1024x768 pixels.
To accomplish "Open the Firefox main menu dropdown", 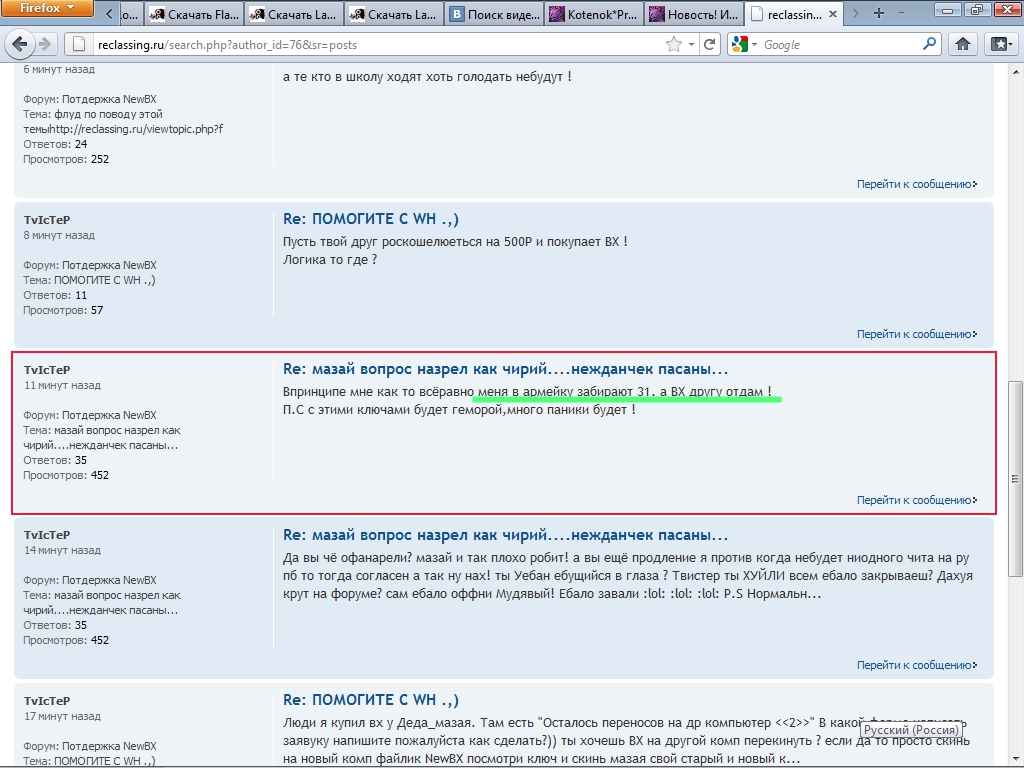I will pos(47,8).
